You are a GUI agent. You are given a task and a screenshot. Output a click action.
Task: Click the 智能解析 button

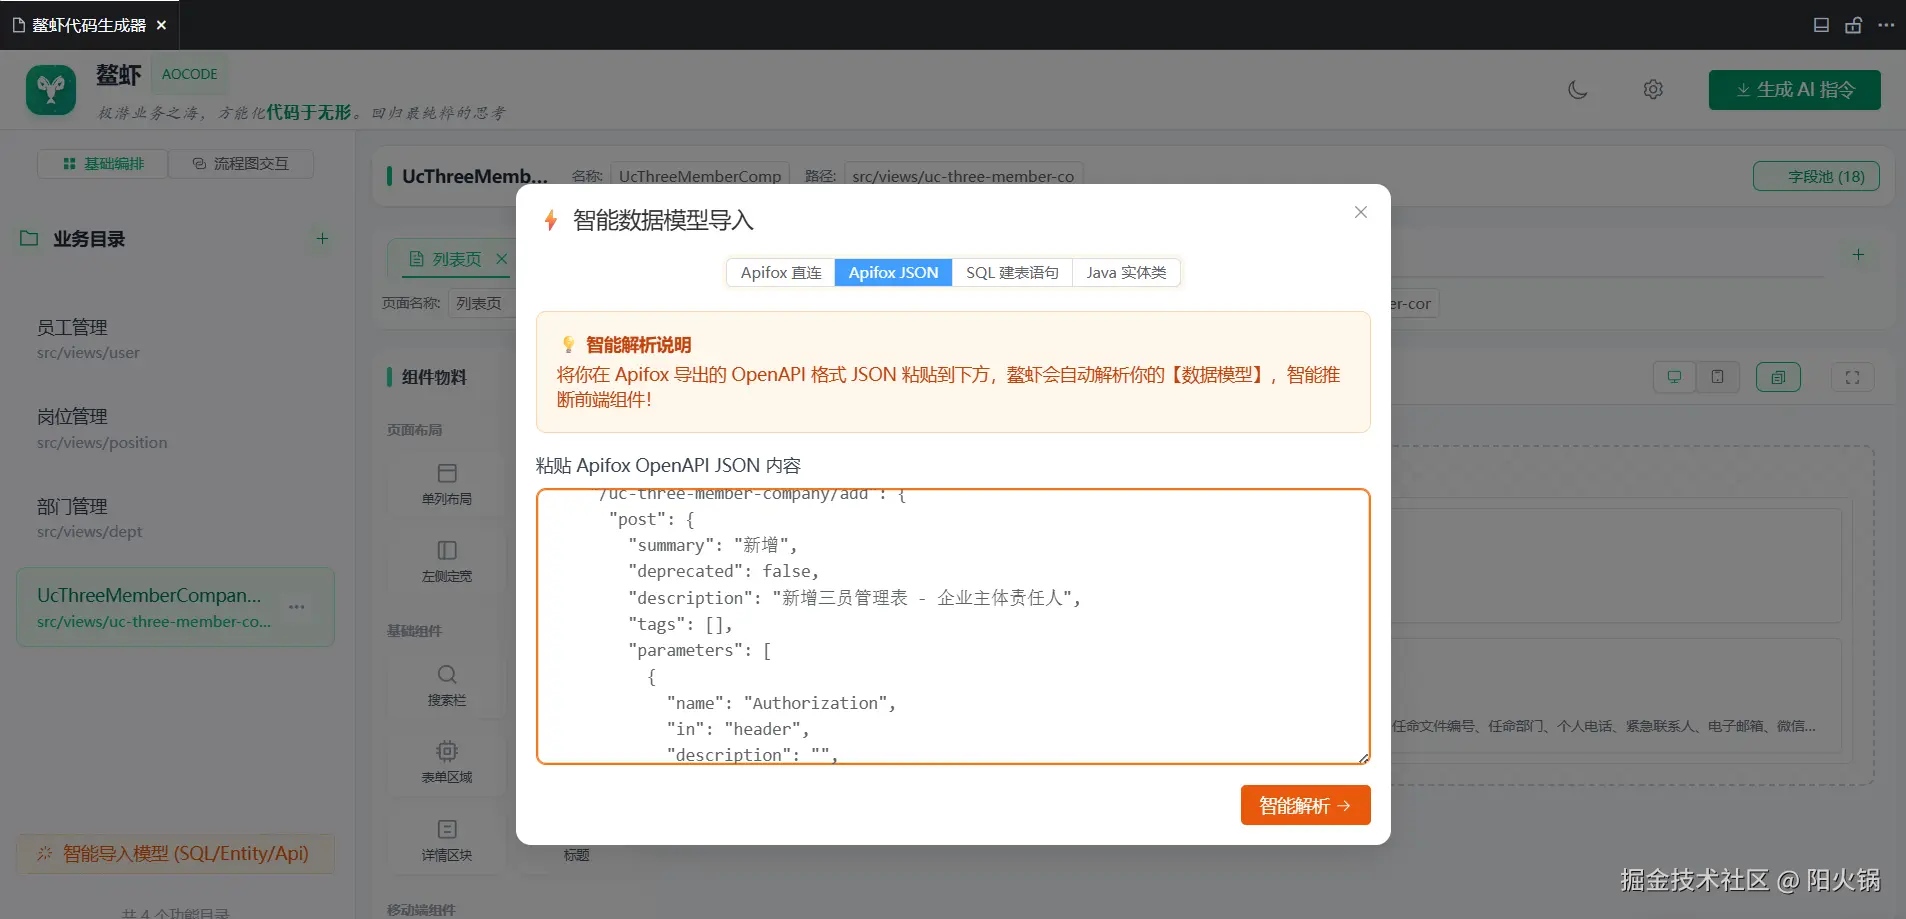(1305, 805)
